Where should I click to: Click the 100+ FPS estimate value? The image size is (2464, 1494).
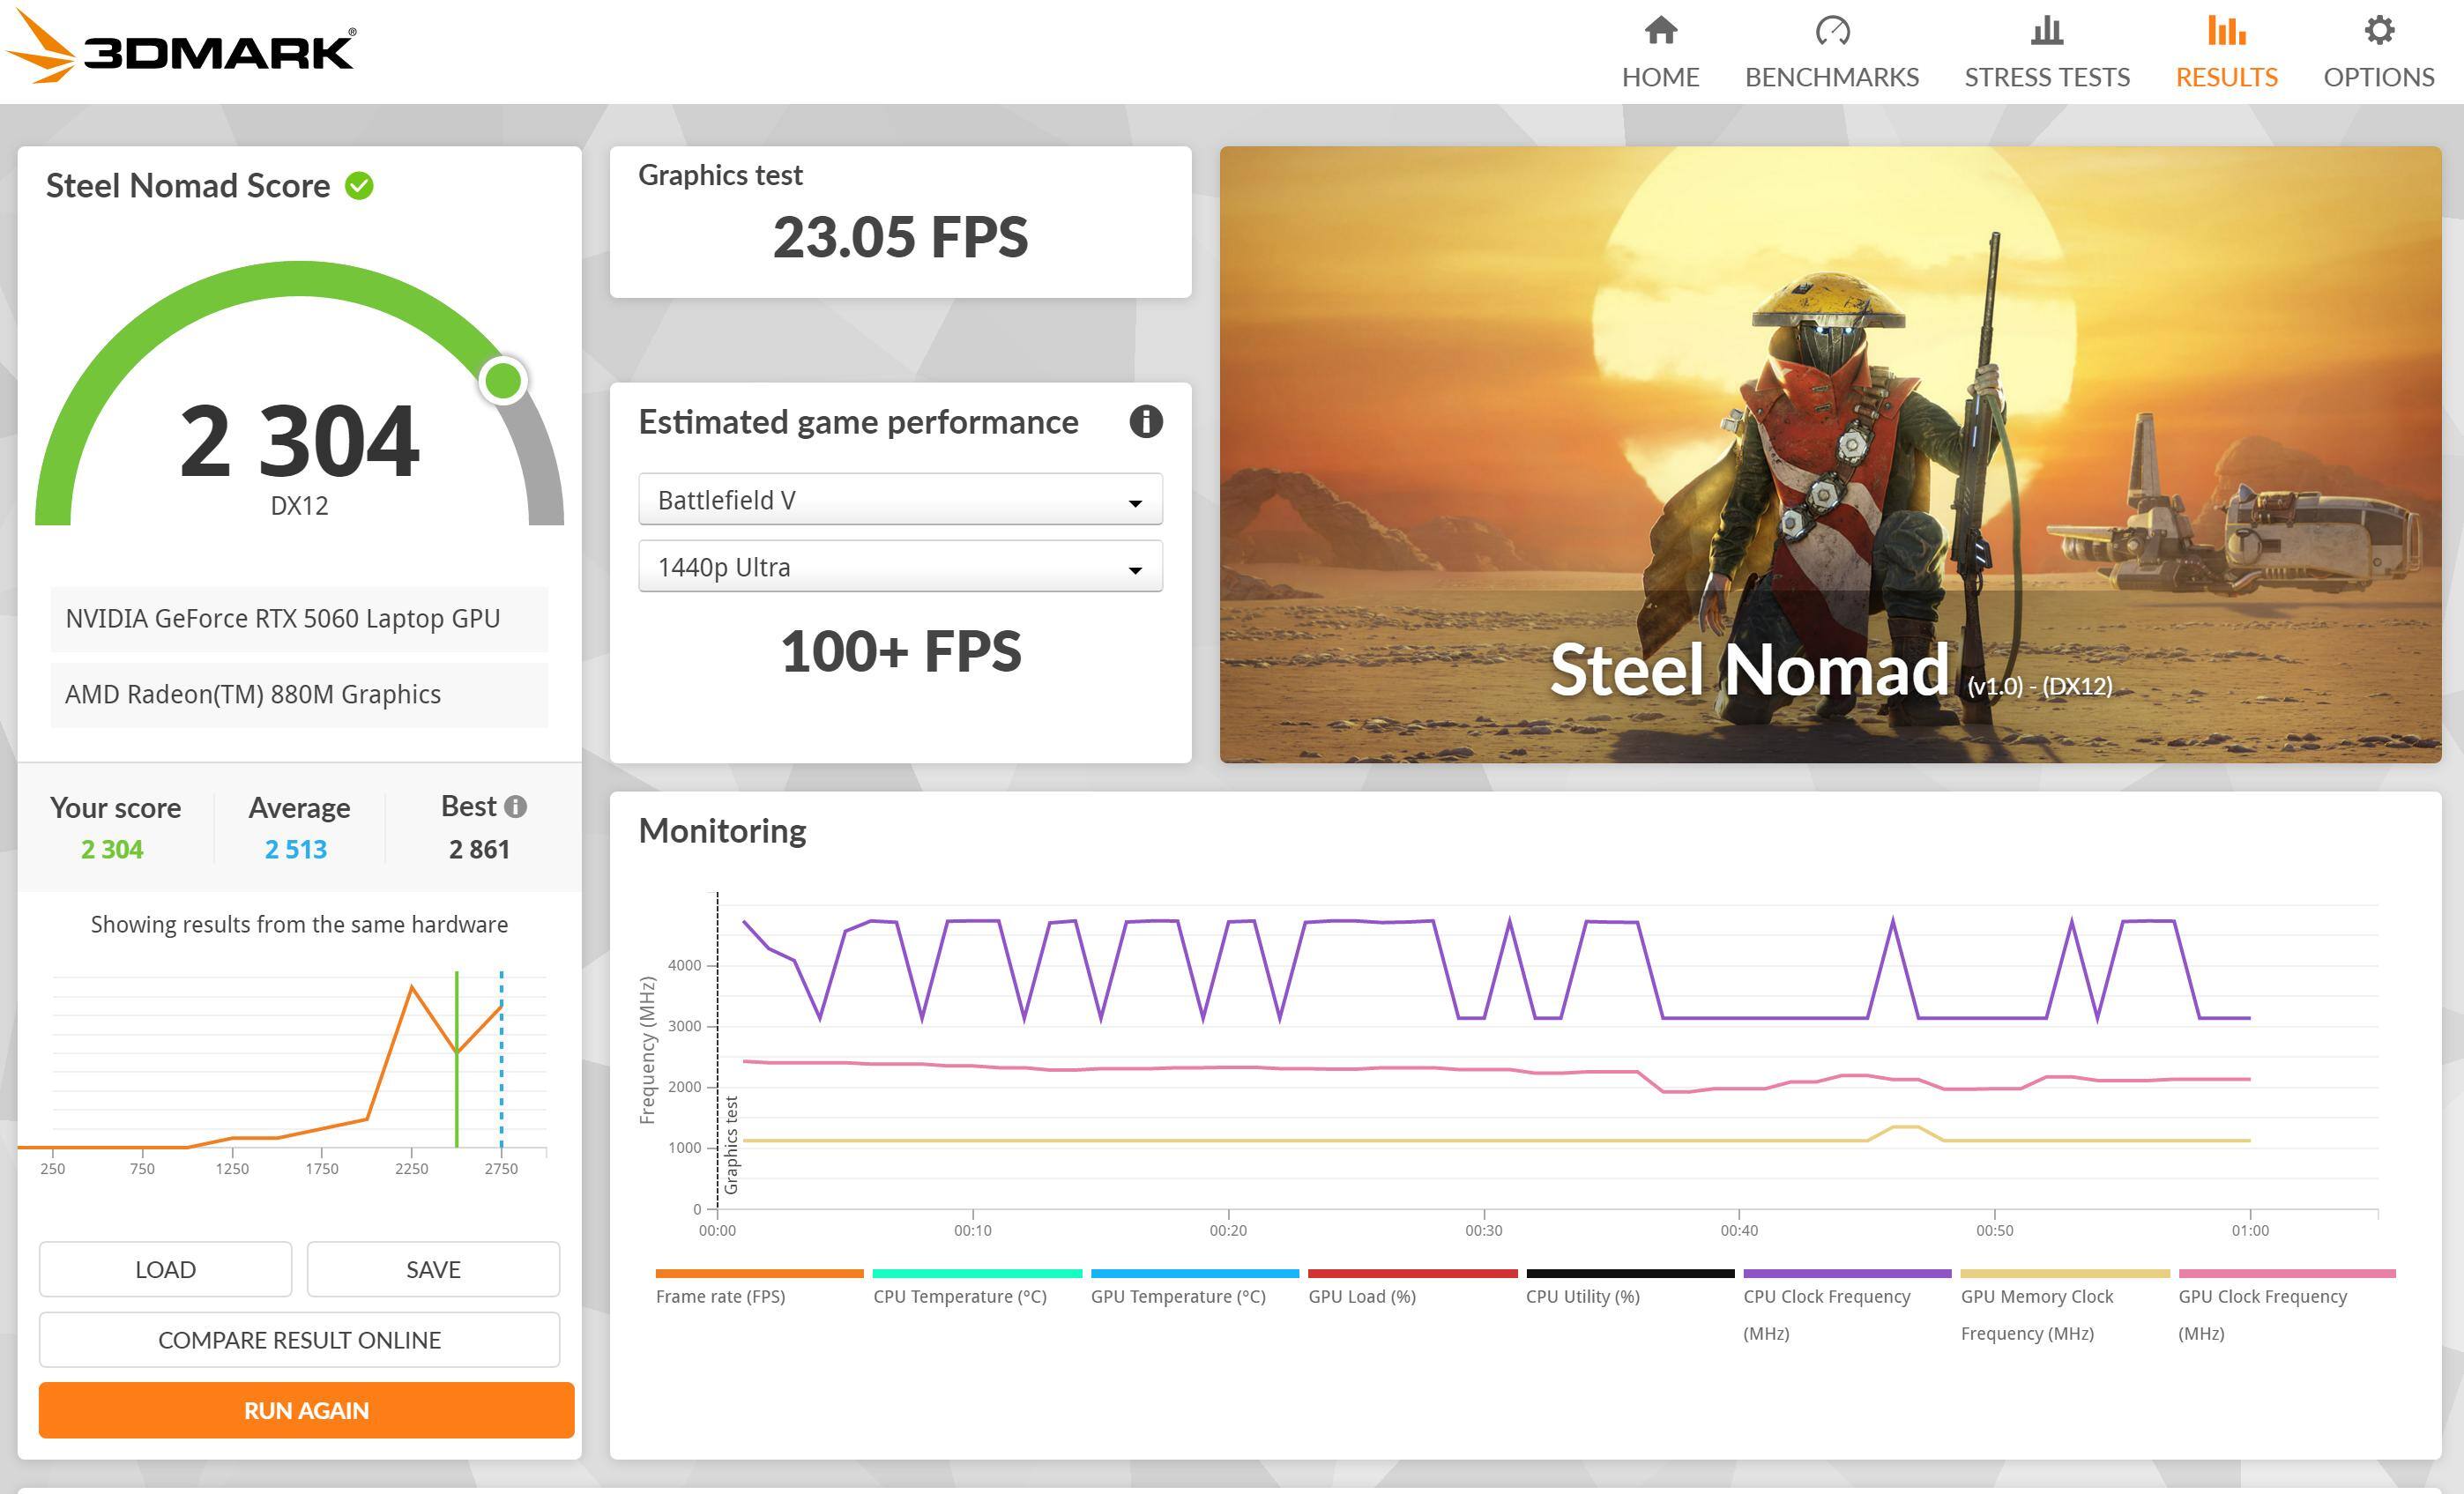[900, 651]
